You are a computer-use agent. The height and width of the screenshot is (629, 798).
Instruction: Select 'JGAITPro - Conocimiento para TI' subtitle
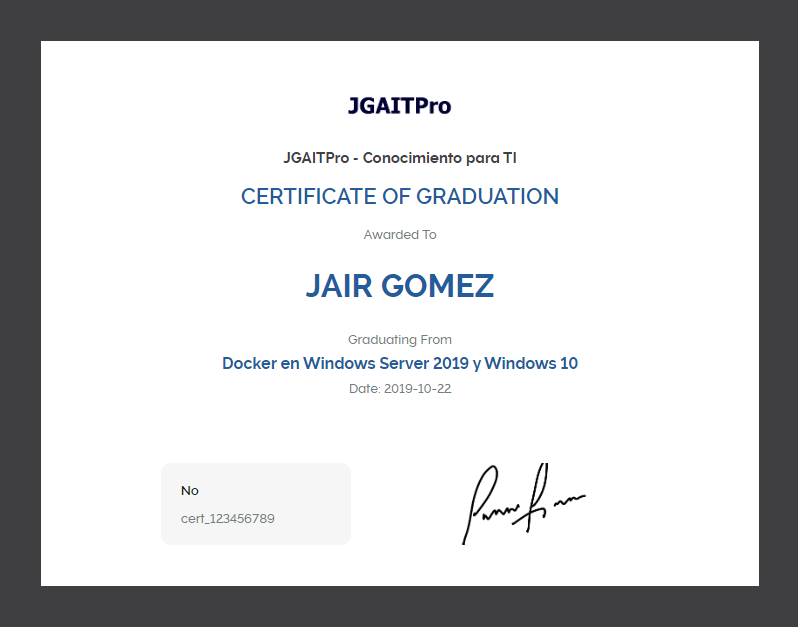click(x=400, y=158)
